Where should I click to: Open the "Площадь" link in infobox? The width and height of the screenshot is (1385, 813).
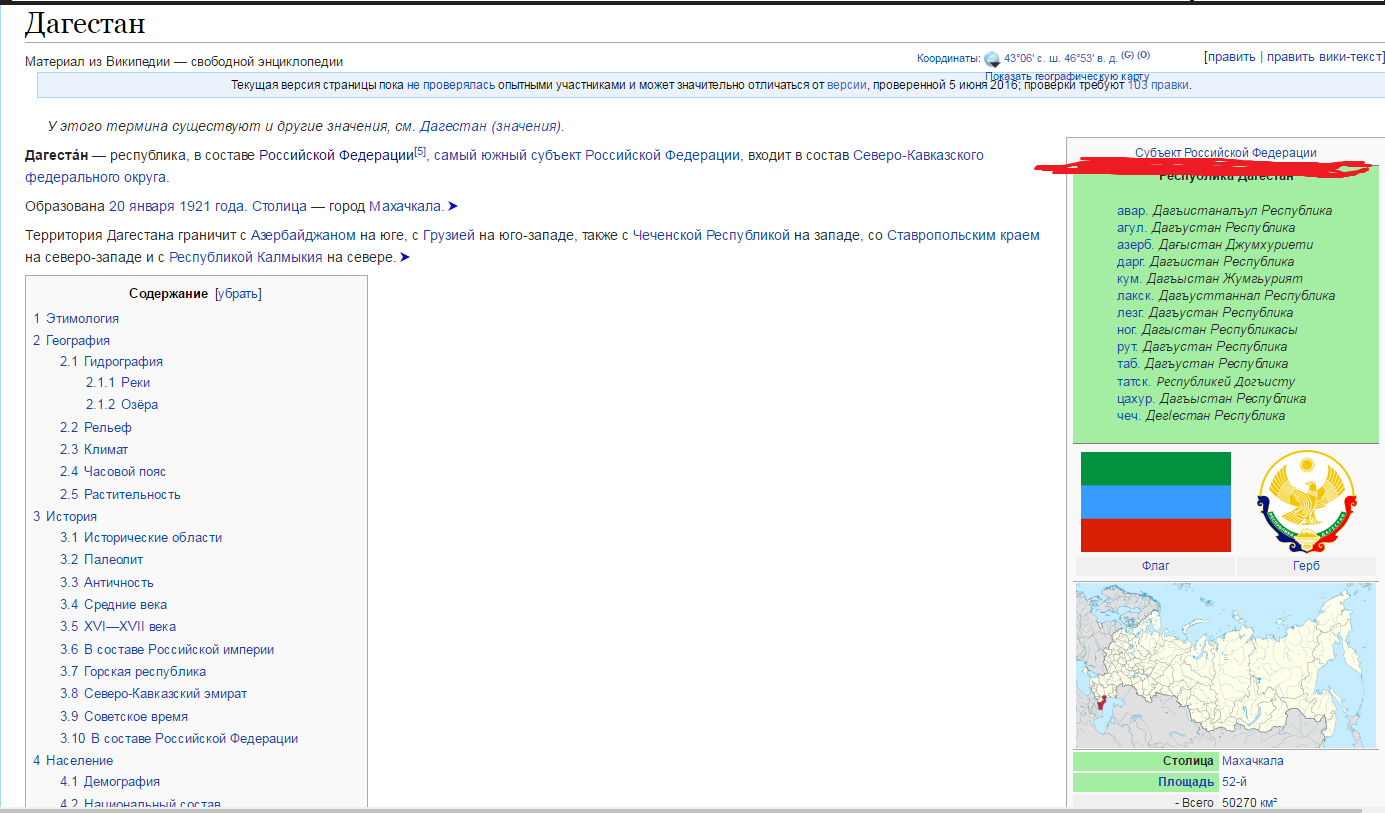click(1186, 782)
